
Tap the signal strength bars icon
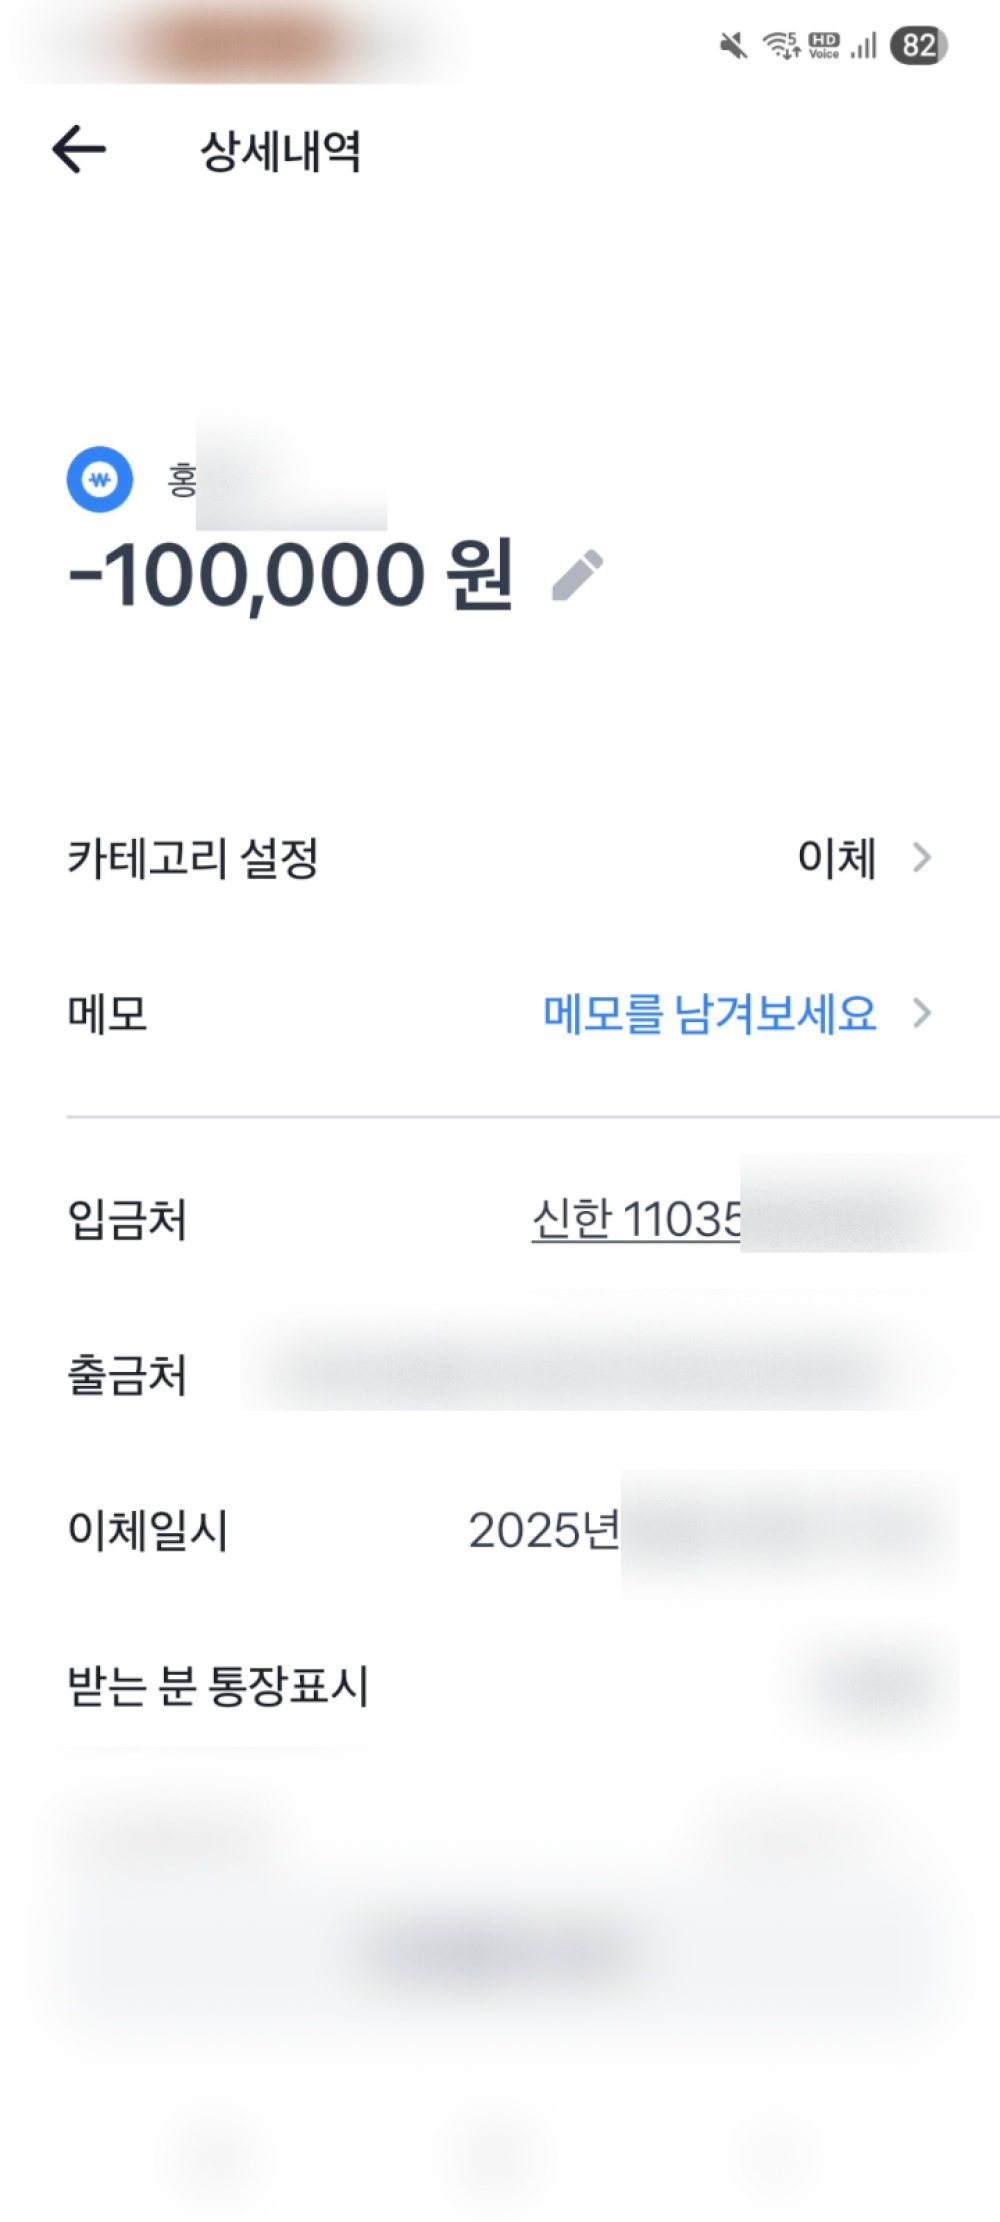click(863, 45)
